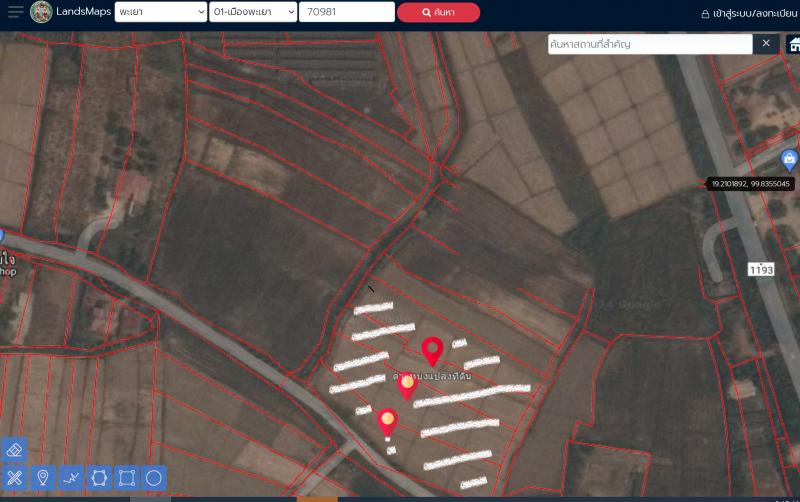The width and height of the screenshot is (800, 502).
Task: Select the draw polyline tool
Action: [x=71, y=477]
